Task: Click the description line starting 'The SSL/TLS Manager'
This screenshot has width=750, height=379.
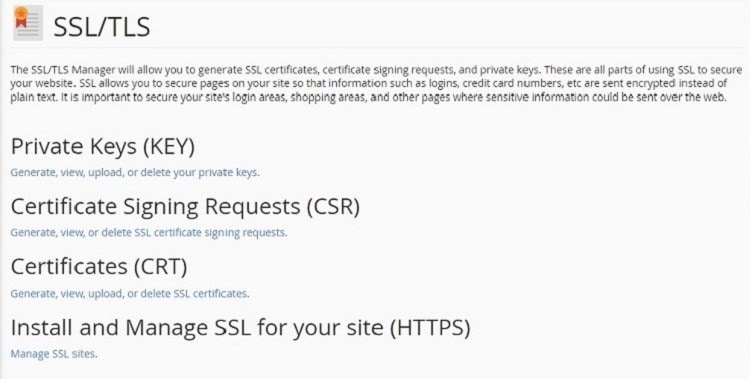Action: 376,70
